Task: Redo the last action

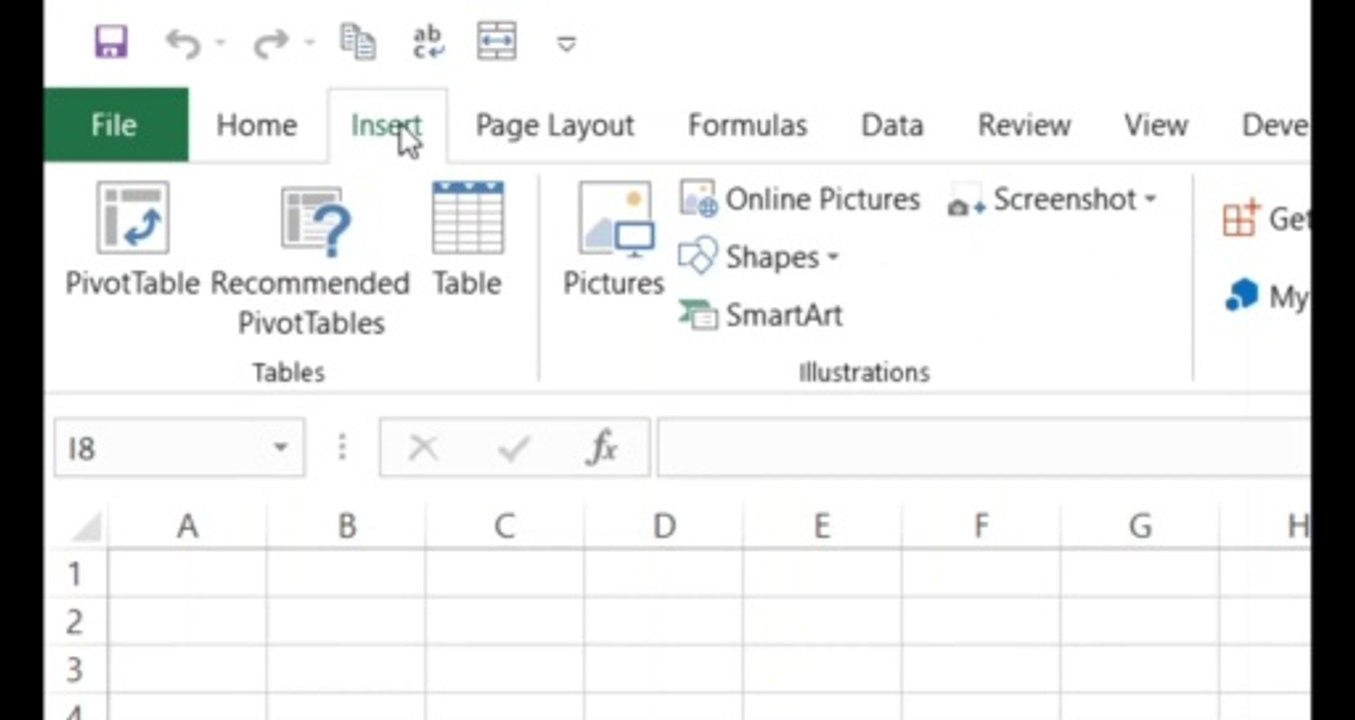Action: pos(271,43)
